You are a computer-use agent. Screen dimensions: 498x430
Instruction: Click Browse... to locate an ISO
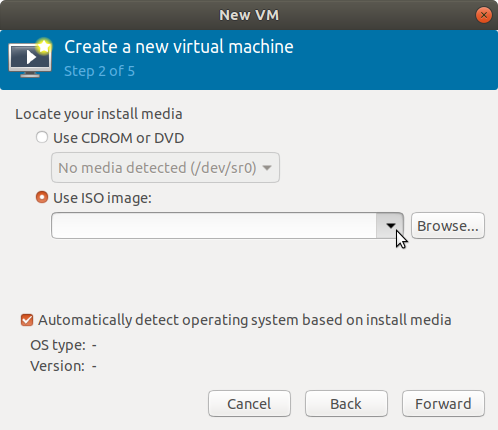(448, 226)
